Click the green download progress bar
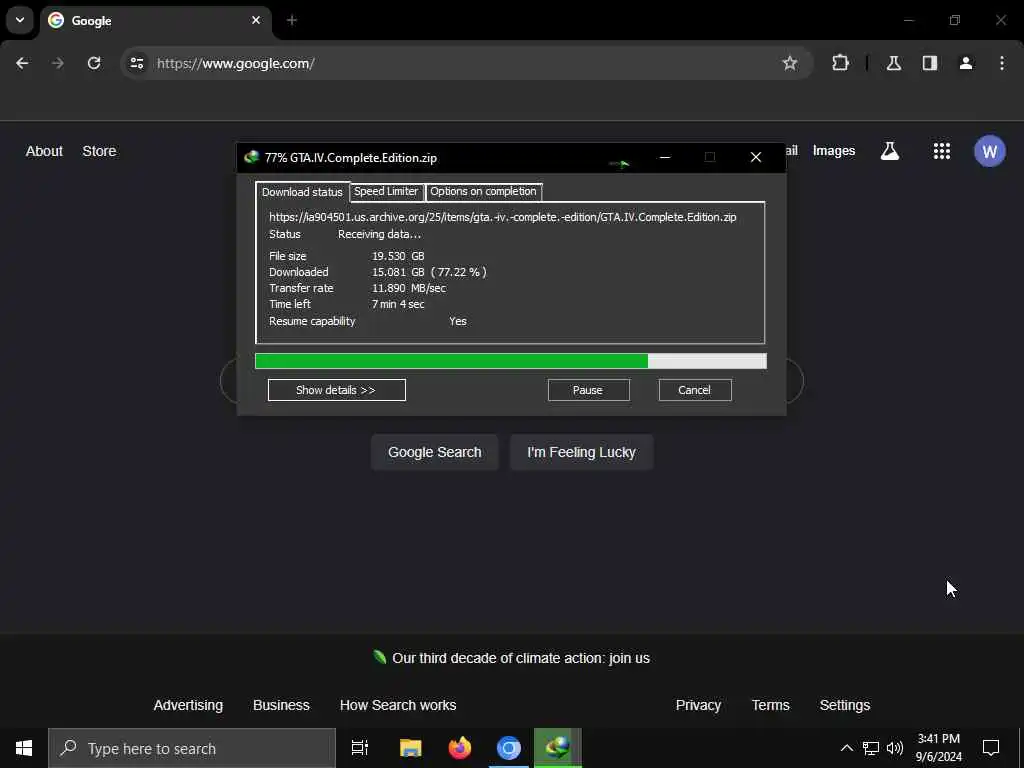 click(x=511, y=361)
